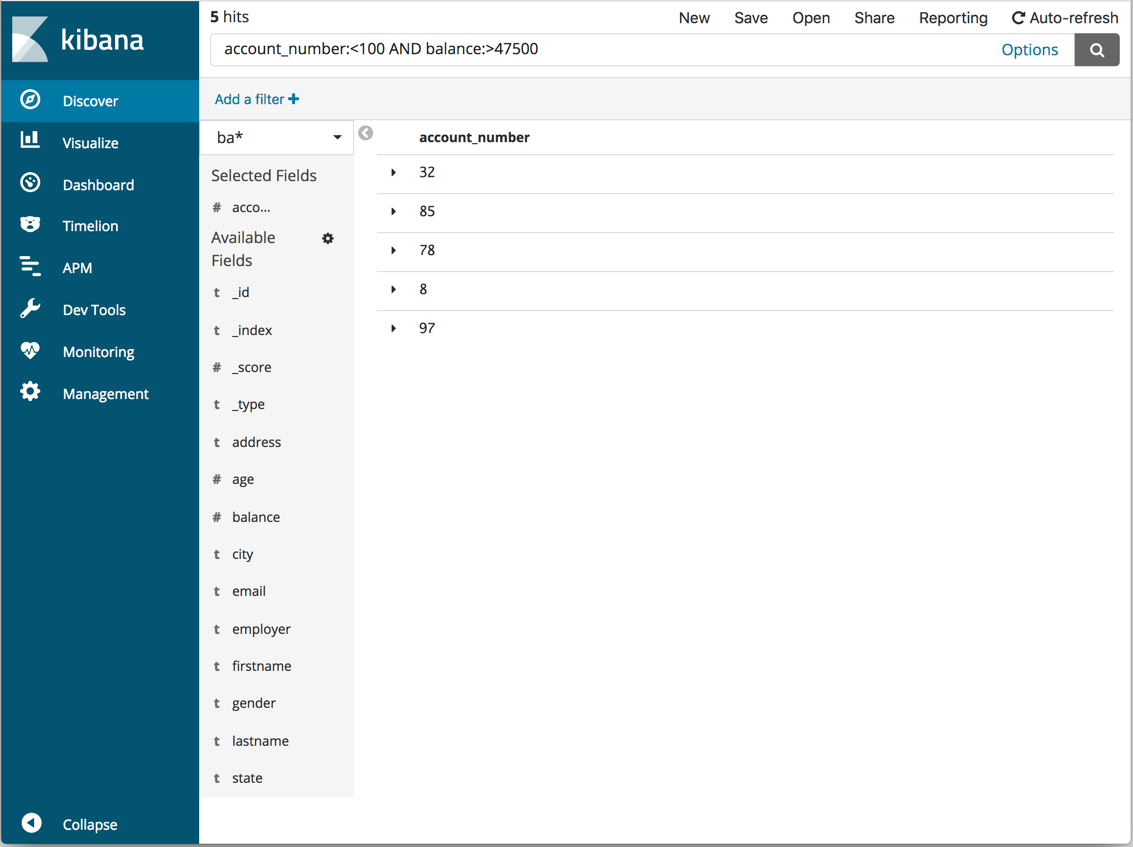Toggle Auto-refresh in the top bar

pos(1065,18)
